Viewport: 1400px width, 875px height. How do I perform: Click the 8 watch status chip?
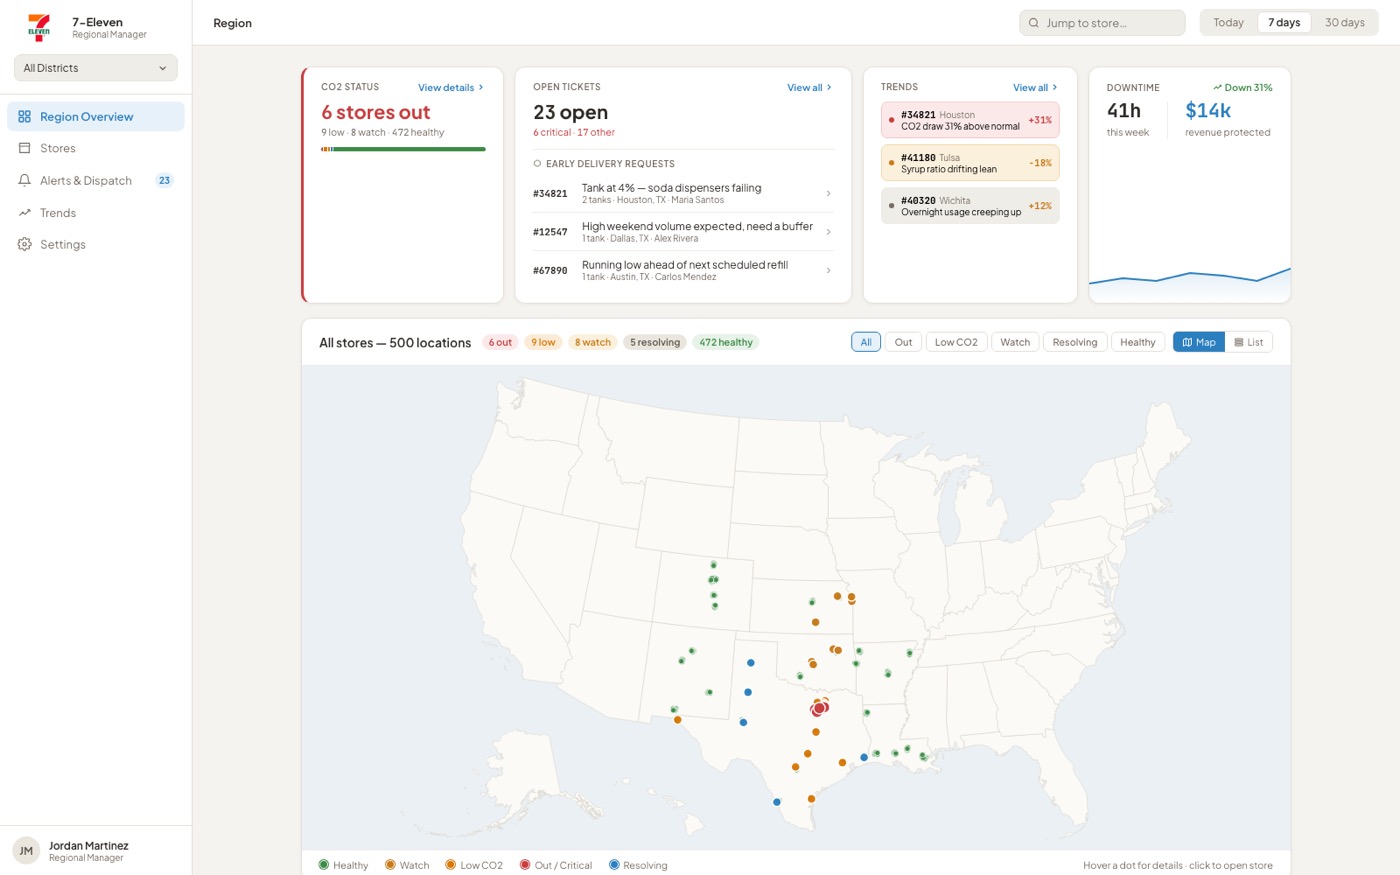[x=593, y=342]
